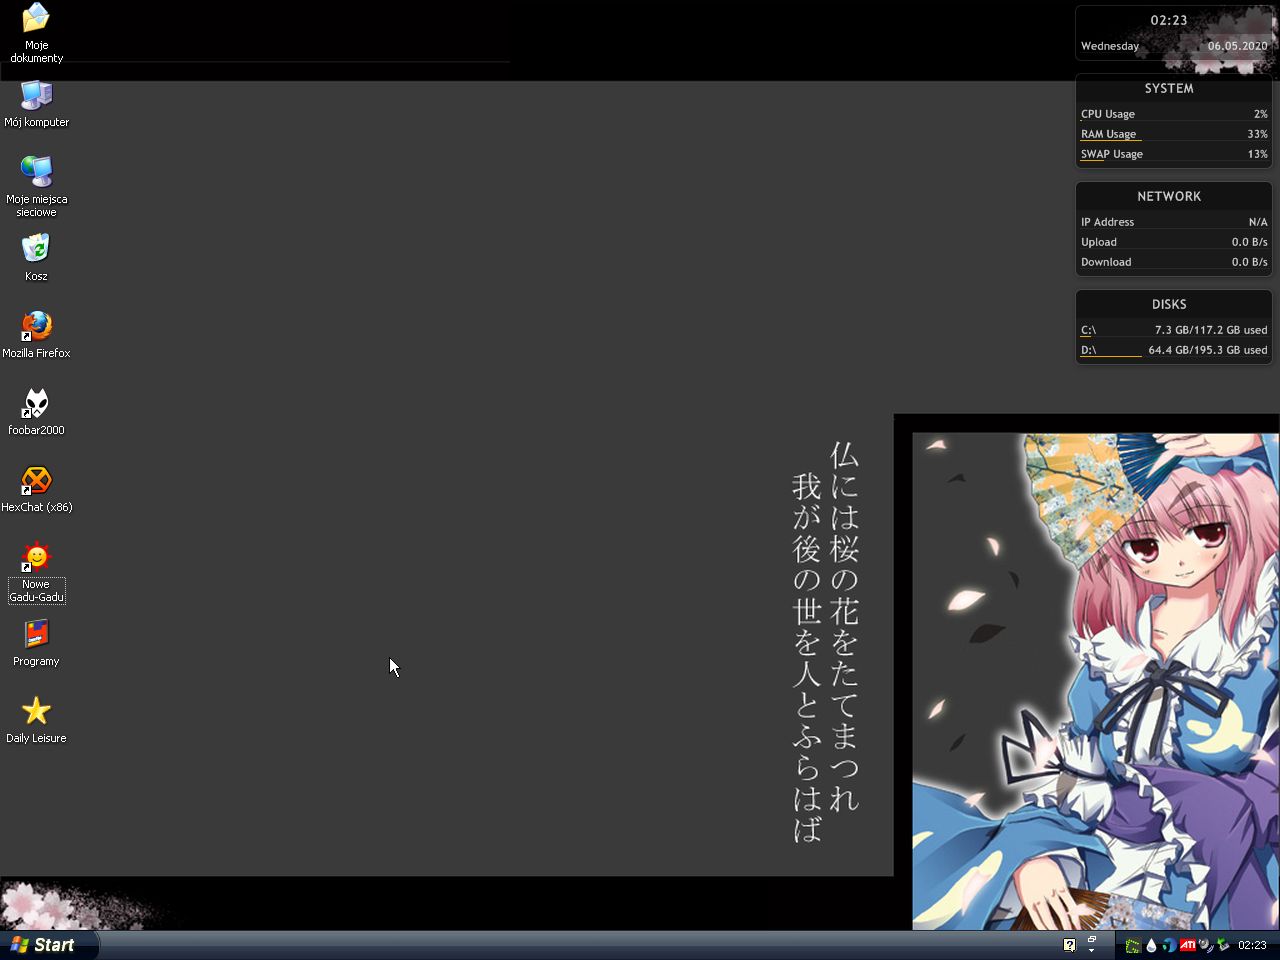Select the Daily Leisure star icon
The width and height of the screenshot is (1280, 960).
(x=36, y=719)
